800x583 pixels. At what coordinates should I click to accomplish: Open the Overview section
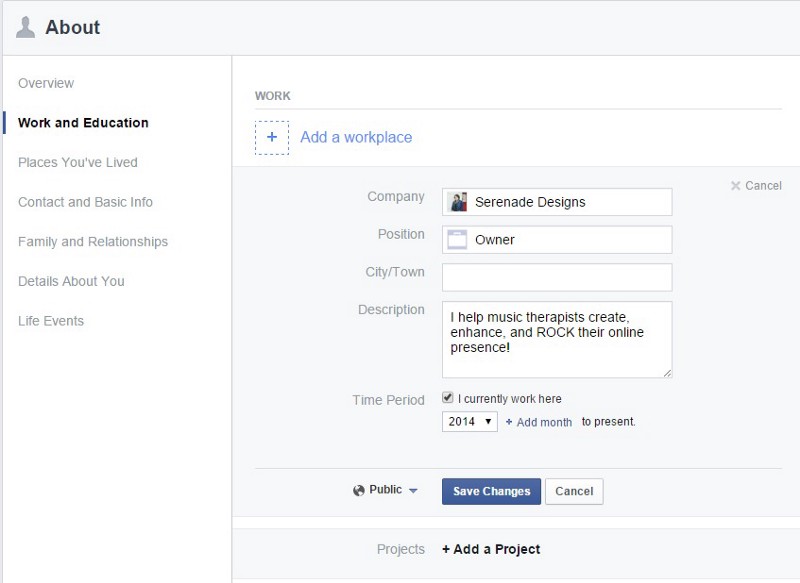(46, 83)
